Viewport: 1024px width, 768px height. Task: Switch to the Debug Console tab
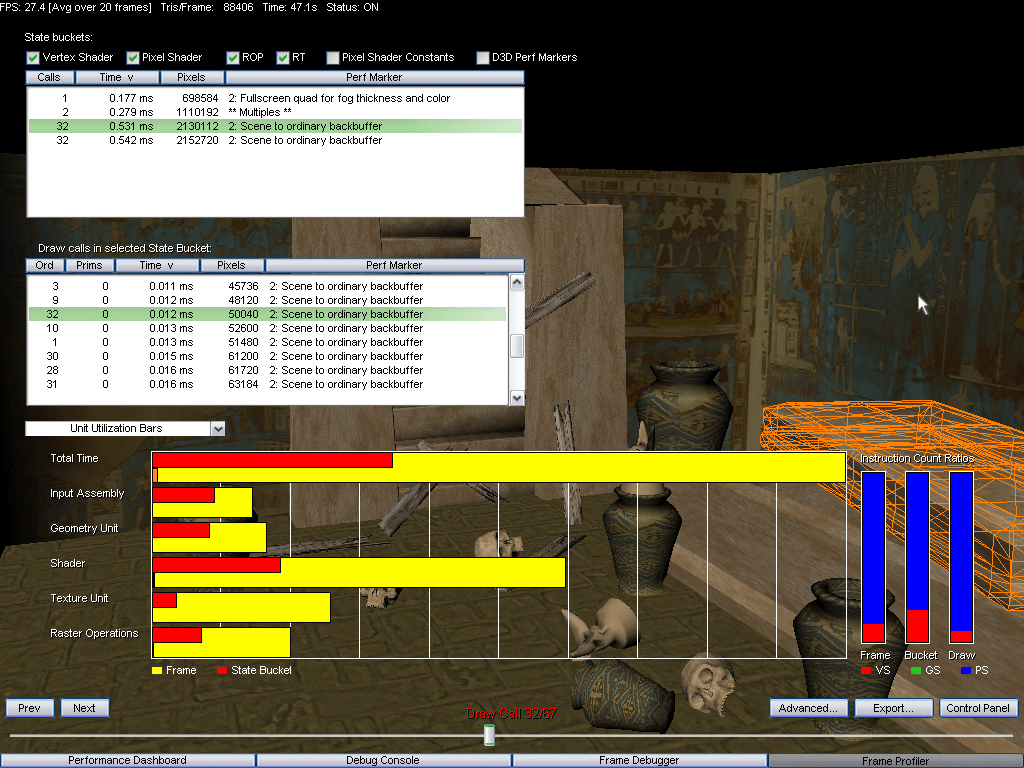click(383, 760)
